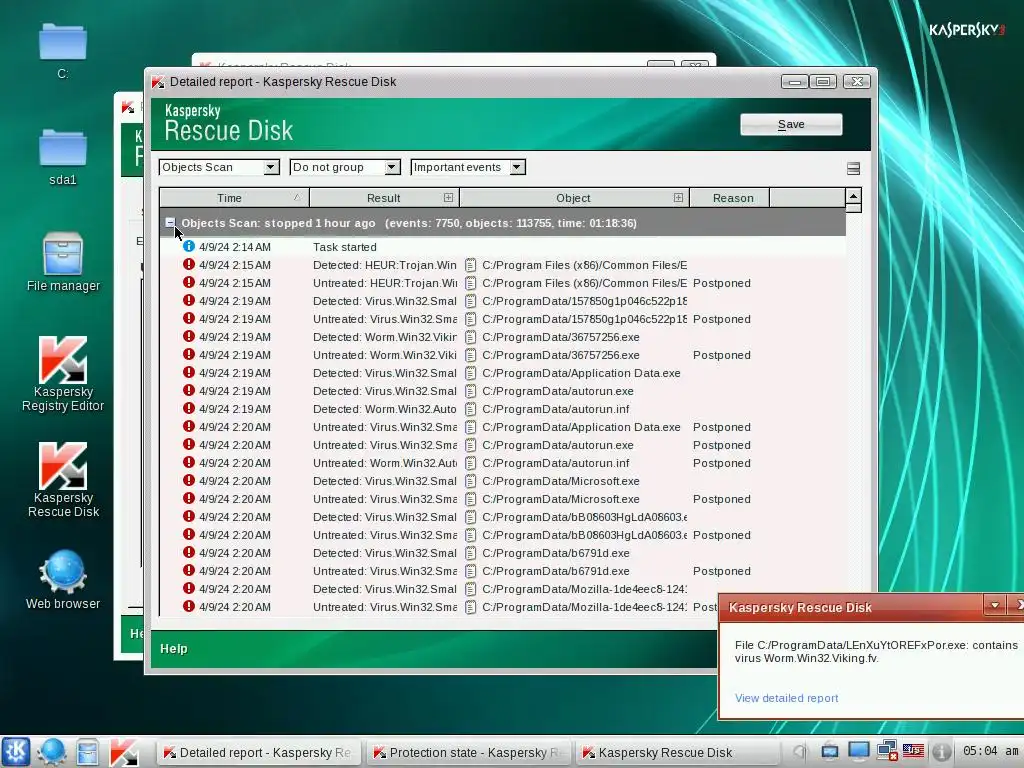
Task: Click Help in the Detailed report window
Action: (x=174, y=648)
